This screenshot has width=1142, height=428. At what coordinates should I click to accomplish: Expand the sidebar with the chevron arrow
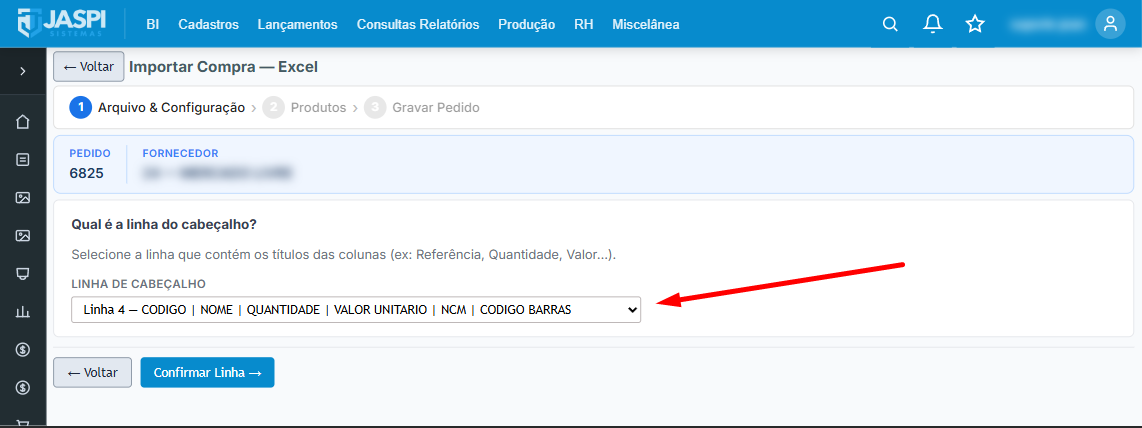pos(23,71)
